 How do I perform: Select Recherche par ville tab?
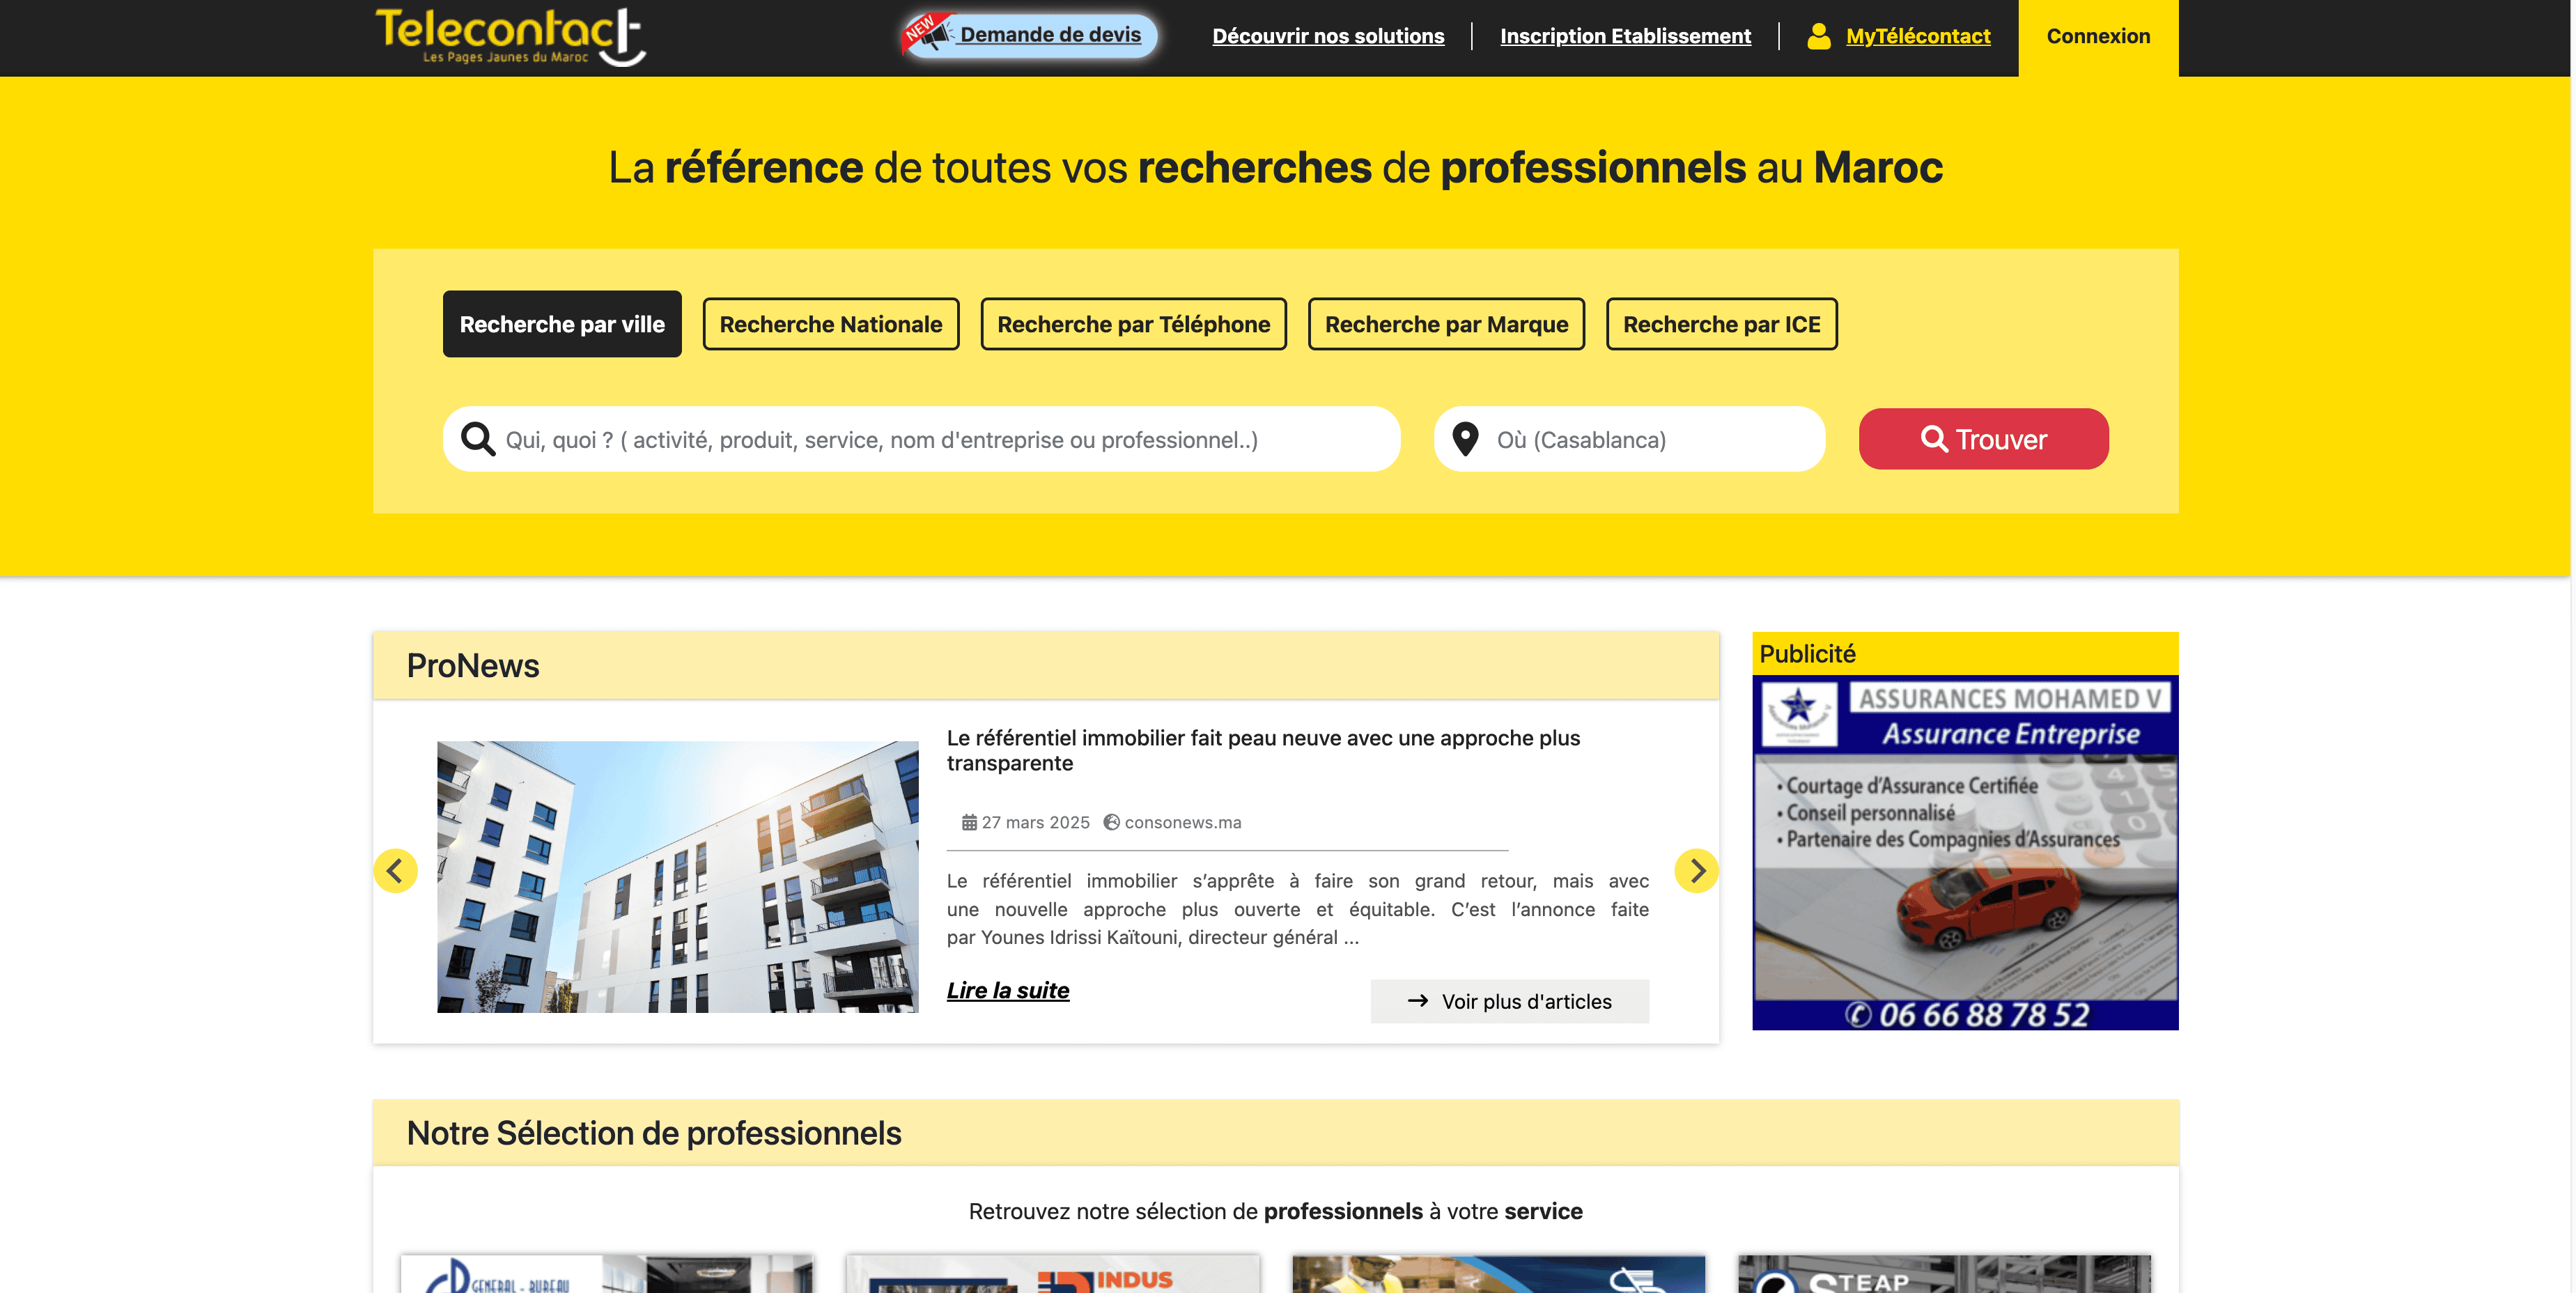[x=561, y=324]
